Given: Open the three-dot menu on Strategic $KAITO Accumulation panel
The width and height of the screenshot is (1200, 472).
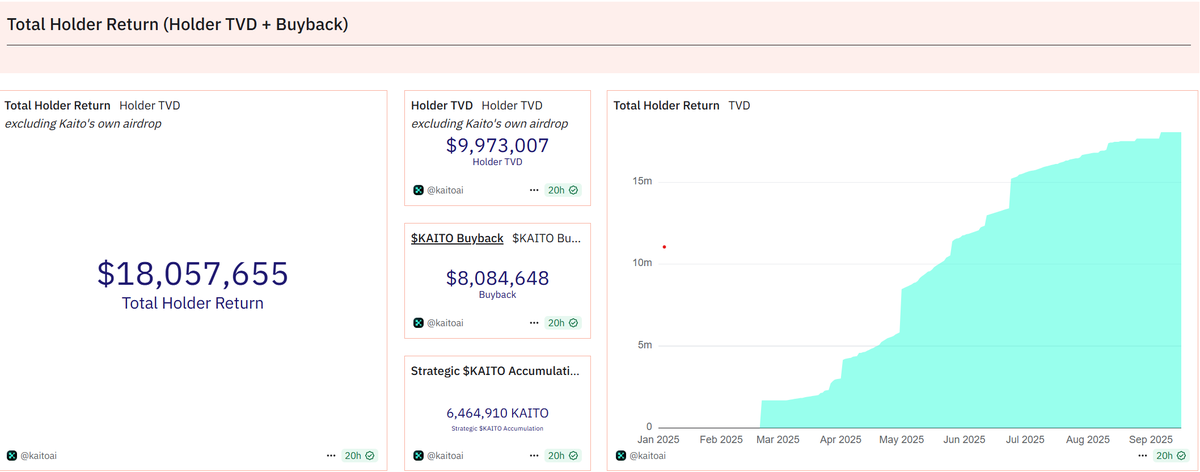Looking at the screenshot, I should pos(535,455).
